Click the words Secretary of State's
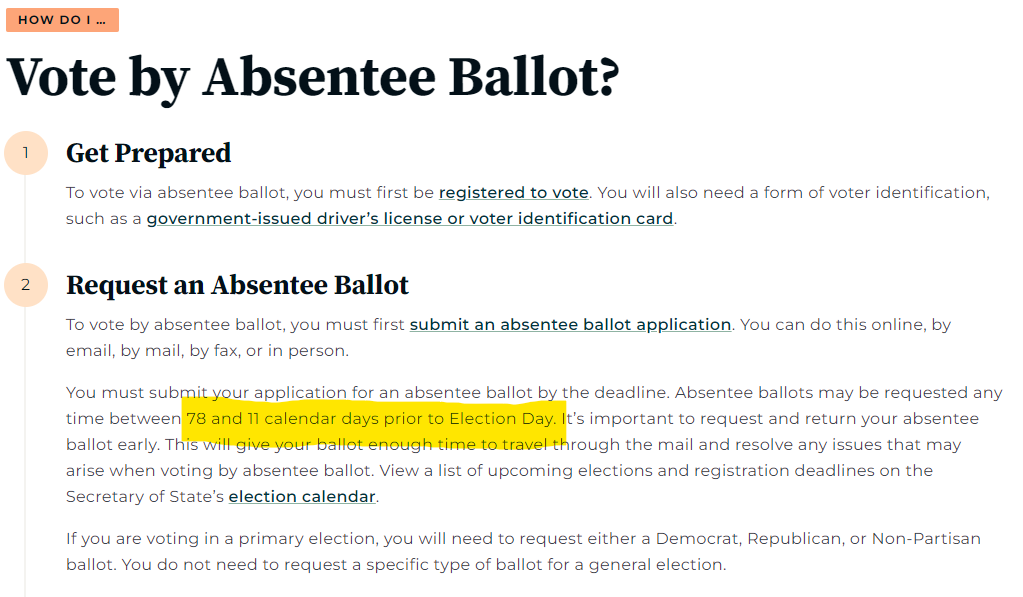 tap(145, 497)
